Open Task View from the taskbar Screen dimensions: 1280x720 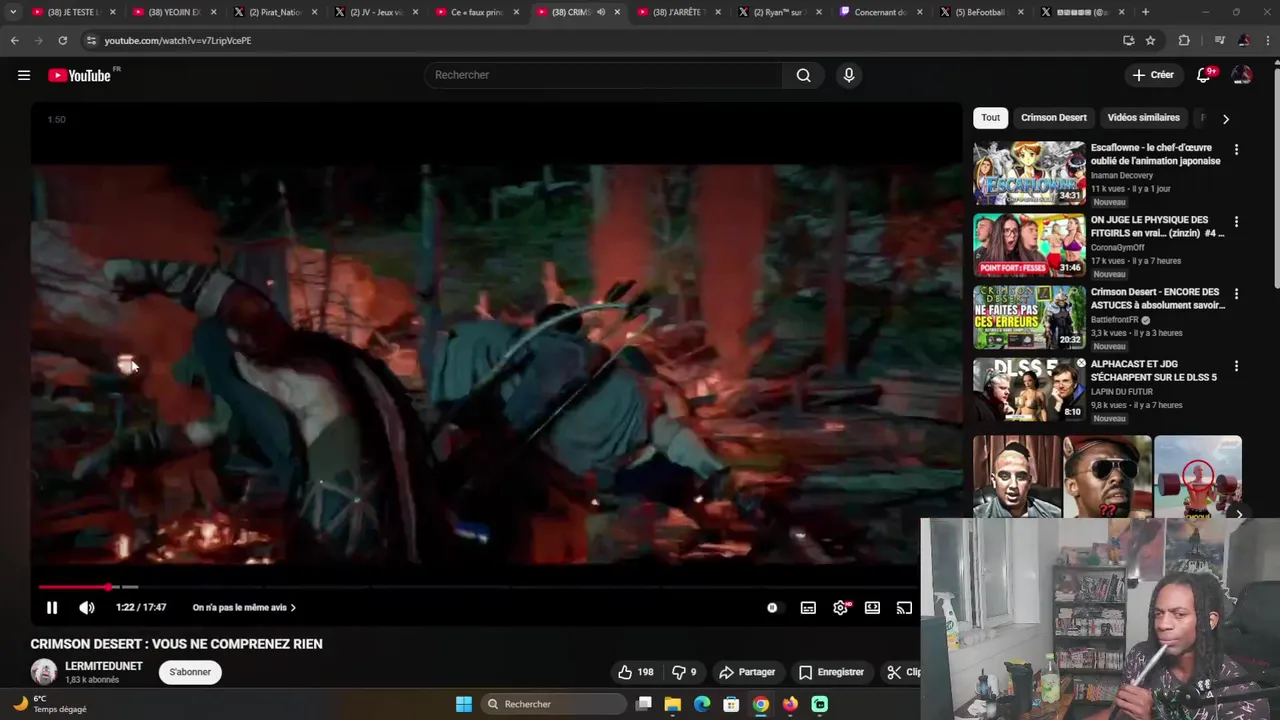click(644, 704)
